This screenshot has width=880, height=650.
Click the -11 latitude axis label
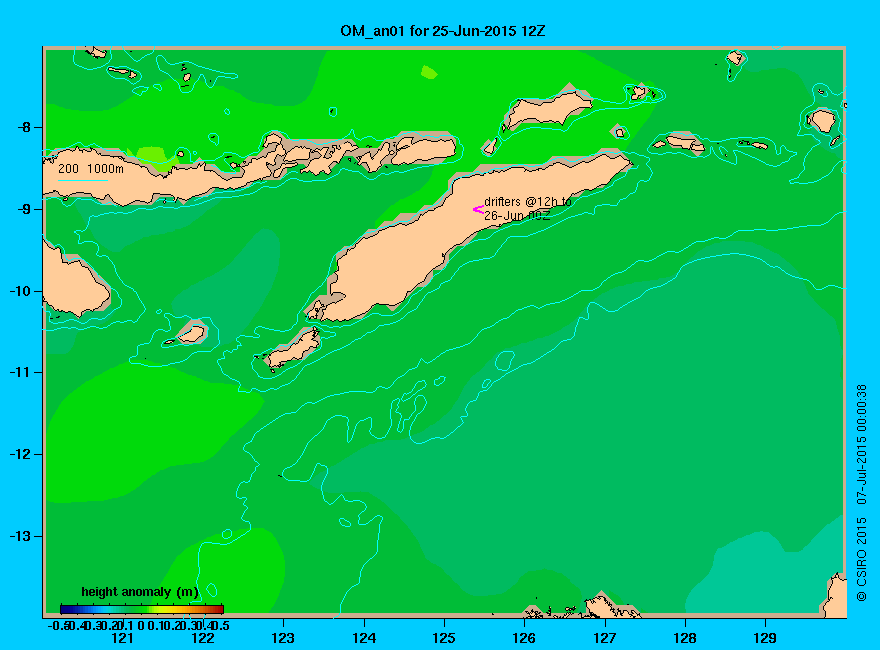20,372
